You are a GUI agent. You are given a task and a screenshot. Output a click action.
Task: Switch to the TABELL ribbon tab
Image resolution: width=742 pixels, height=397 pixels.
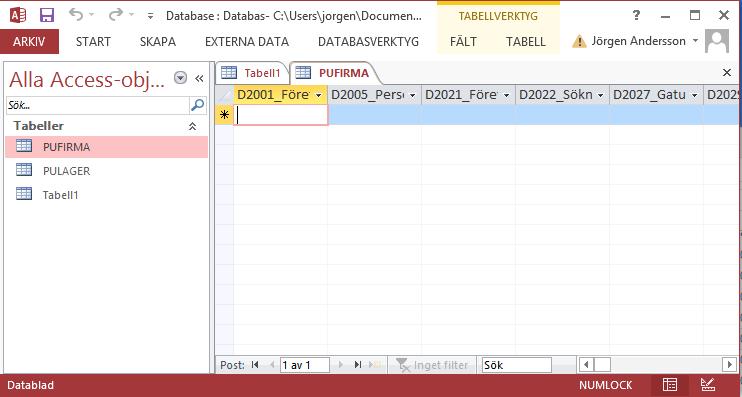[526, 42]
